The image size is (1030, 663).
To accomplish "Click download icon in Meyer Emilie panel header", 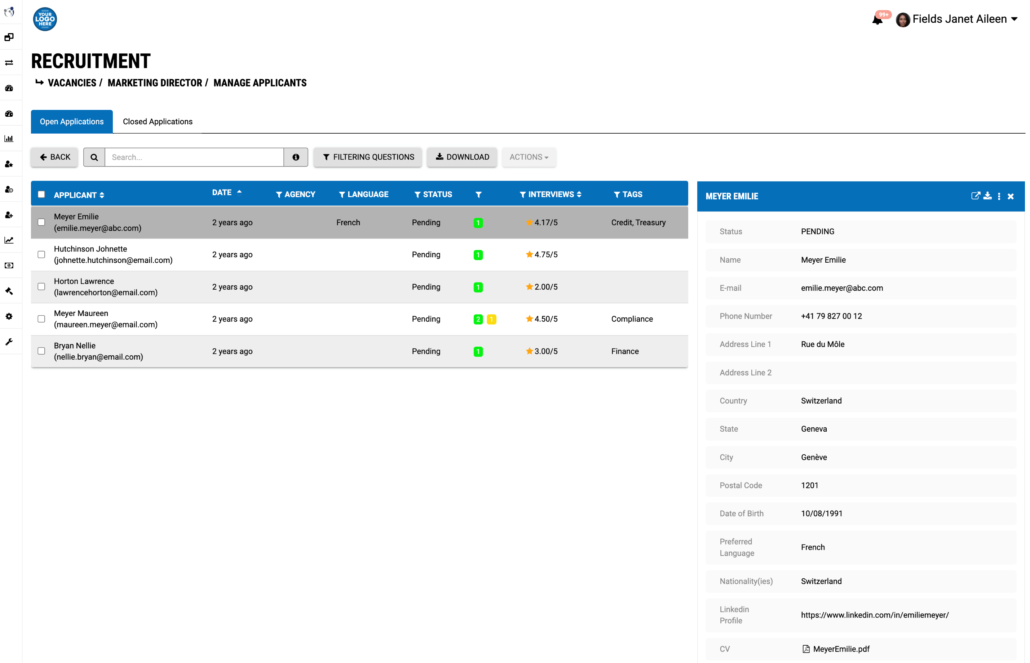I will 987,196.
